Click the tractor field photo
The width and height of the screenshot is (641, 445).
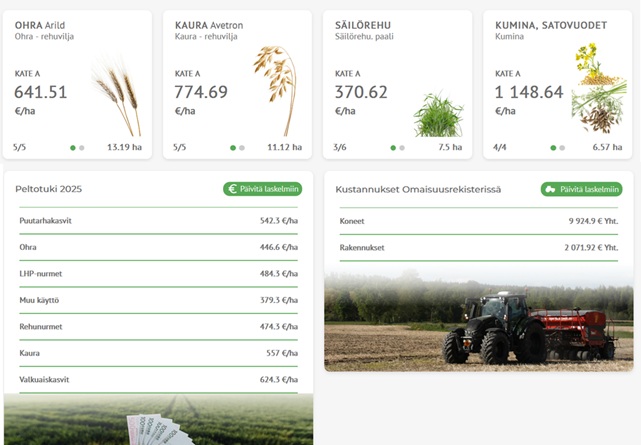pyautogui.click(x=478, y=320)
